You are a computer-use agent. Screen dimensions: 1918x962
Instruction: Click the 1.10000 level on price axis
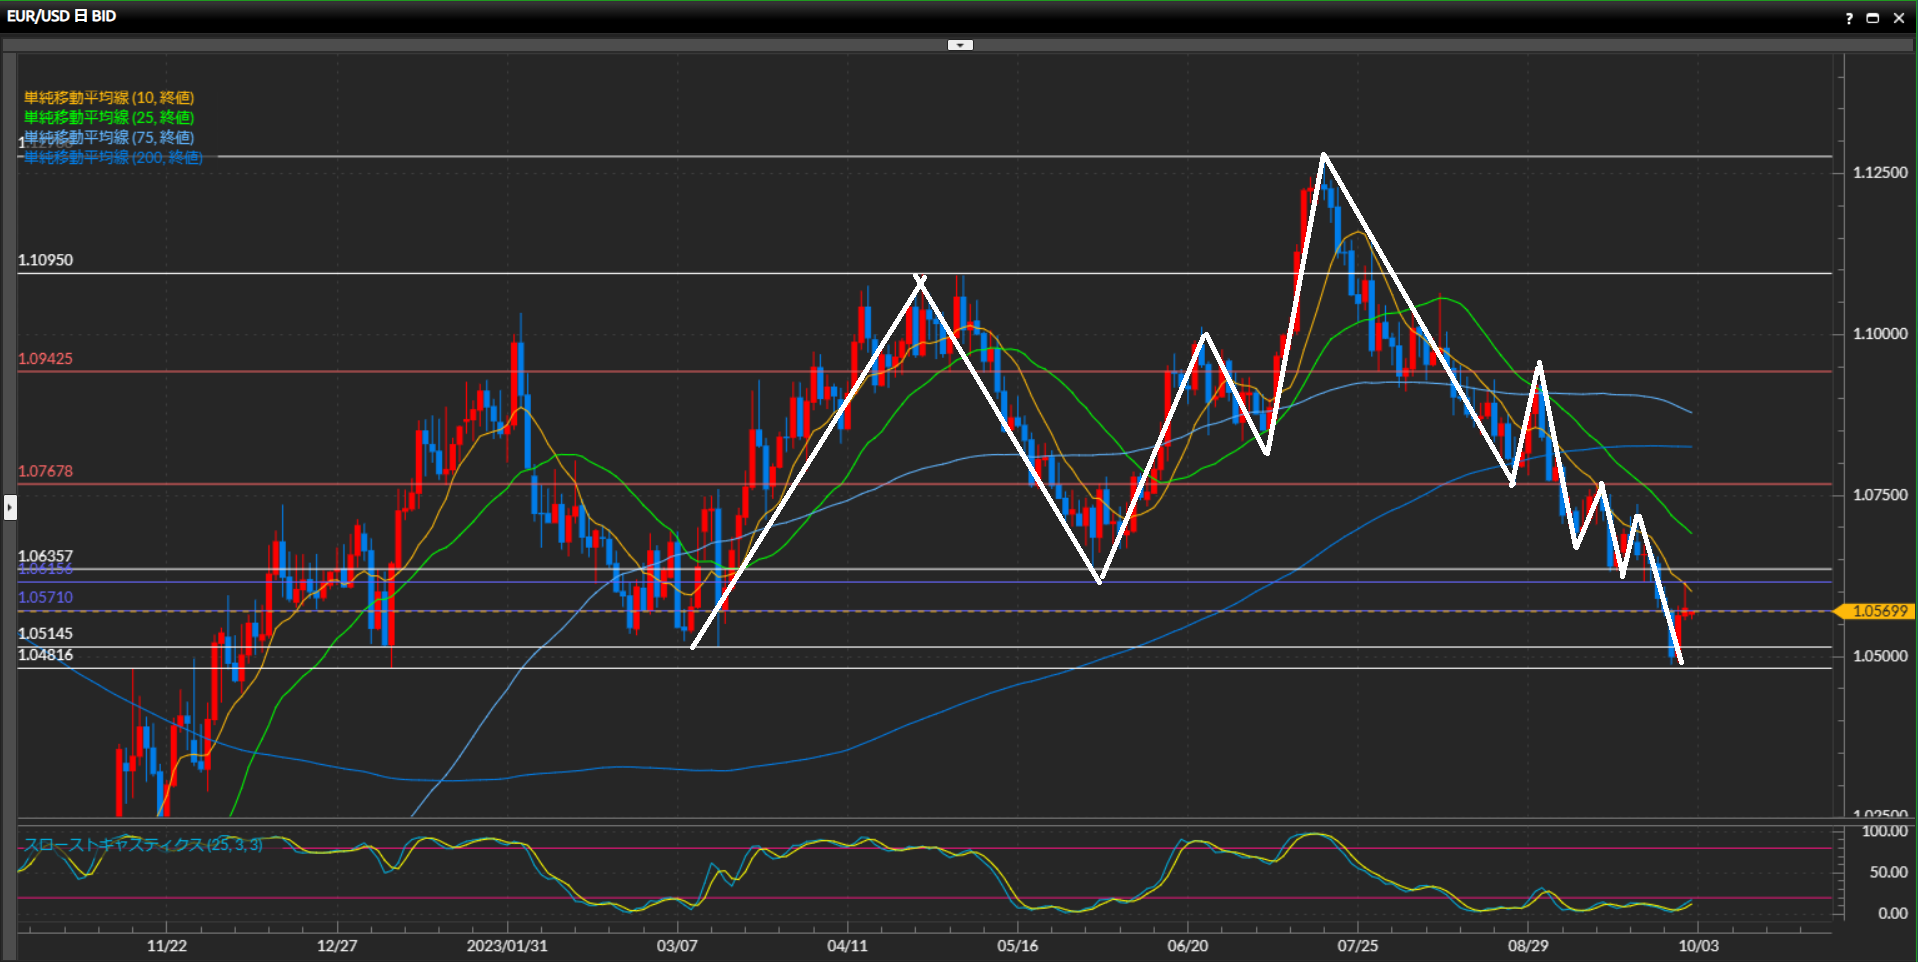(x=1880, y=334)
